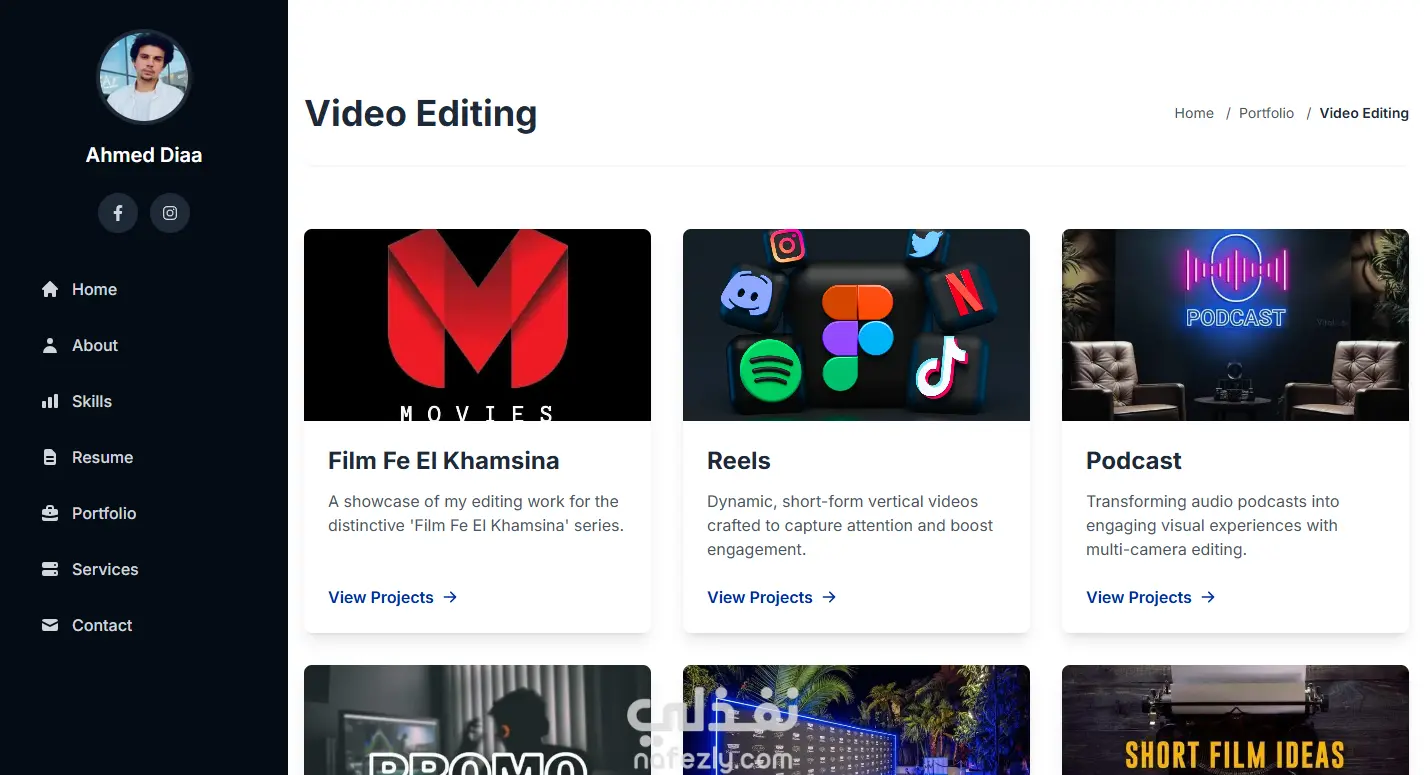The width and height of the screenshot is (1425, 775).
Task: Click Video Editing breadcrumb text
Action: coord(1364,113)
